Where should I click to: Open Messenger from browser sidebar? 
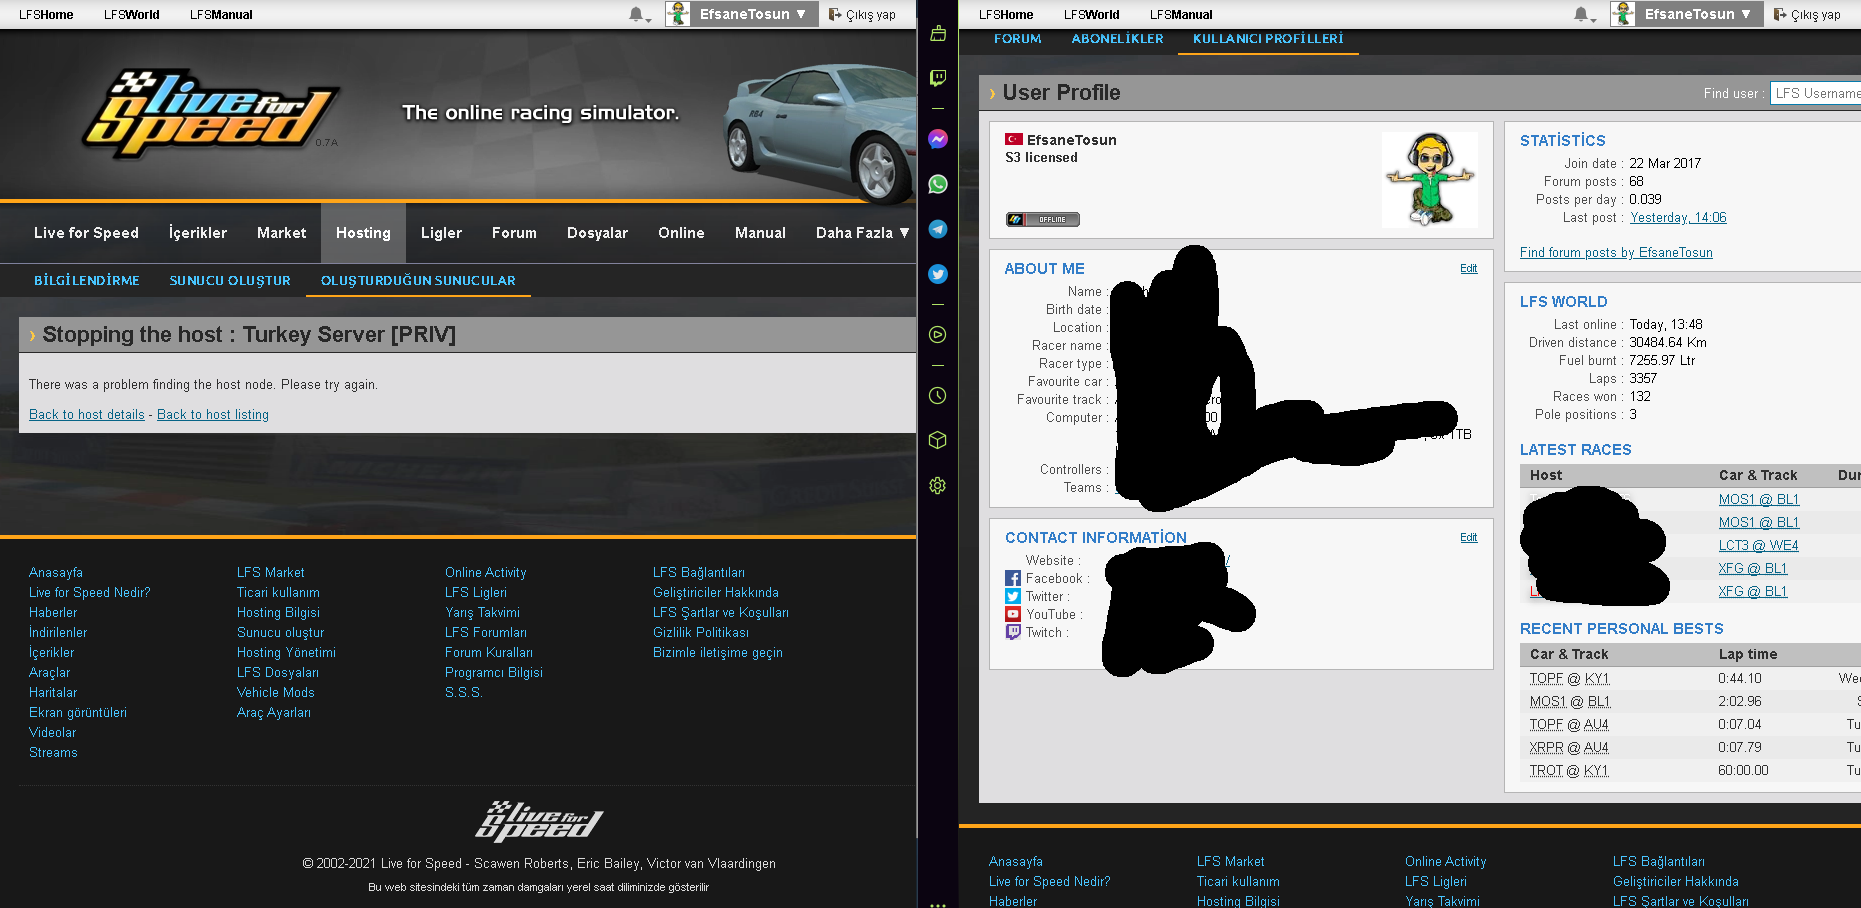(937, 139)
